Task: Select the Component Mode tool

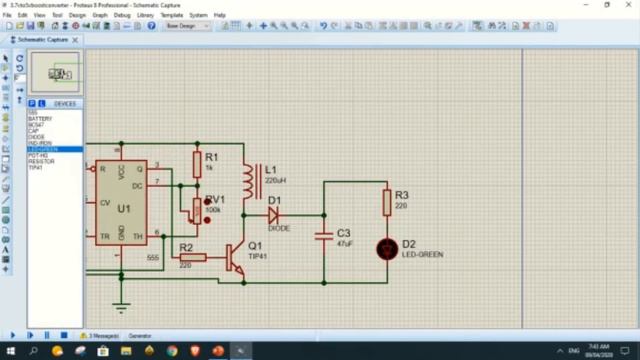Action: [x=6, y=68]
